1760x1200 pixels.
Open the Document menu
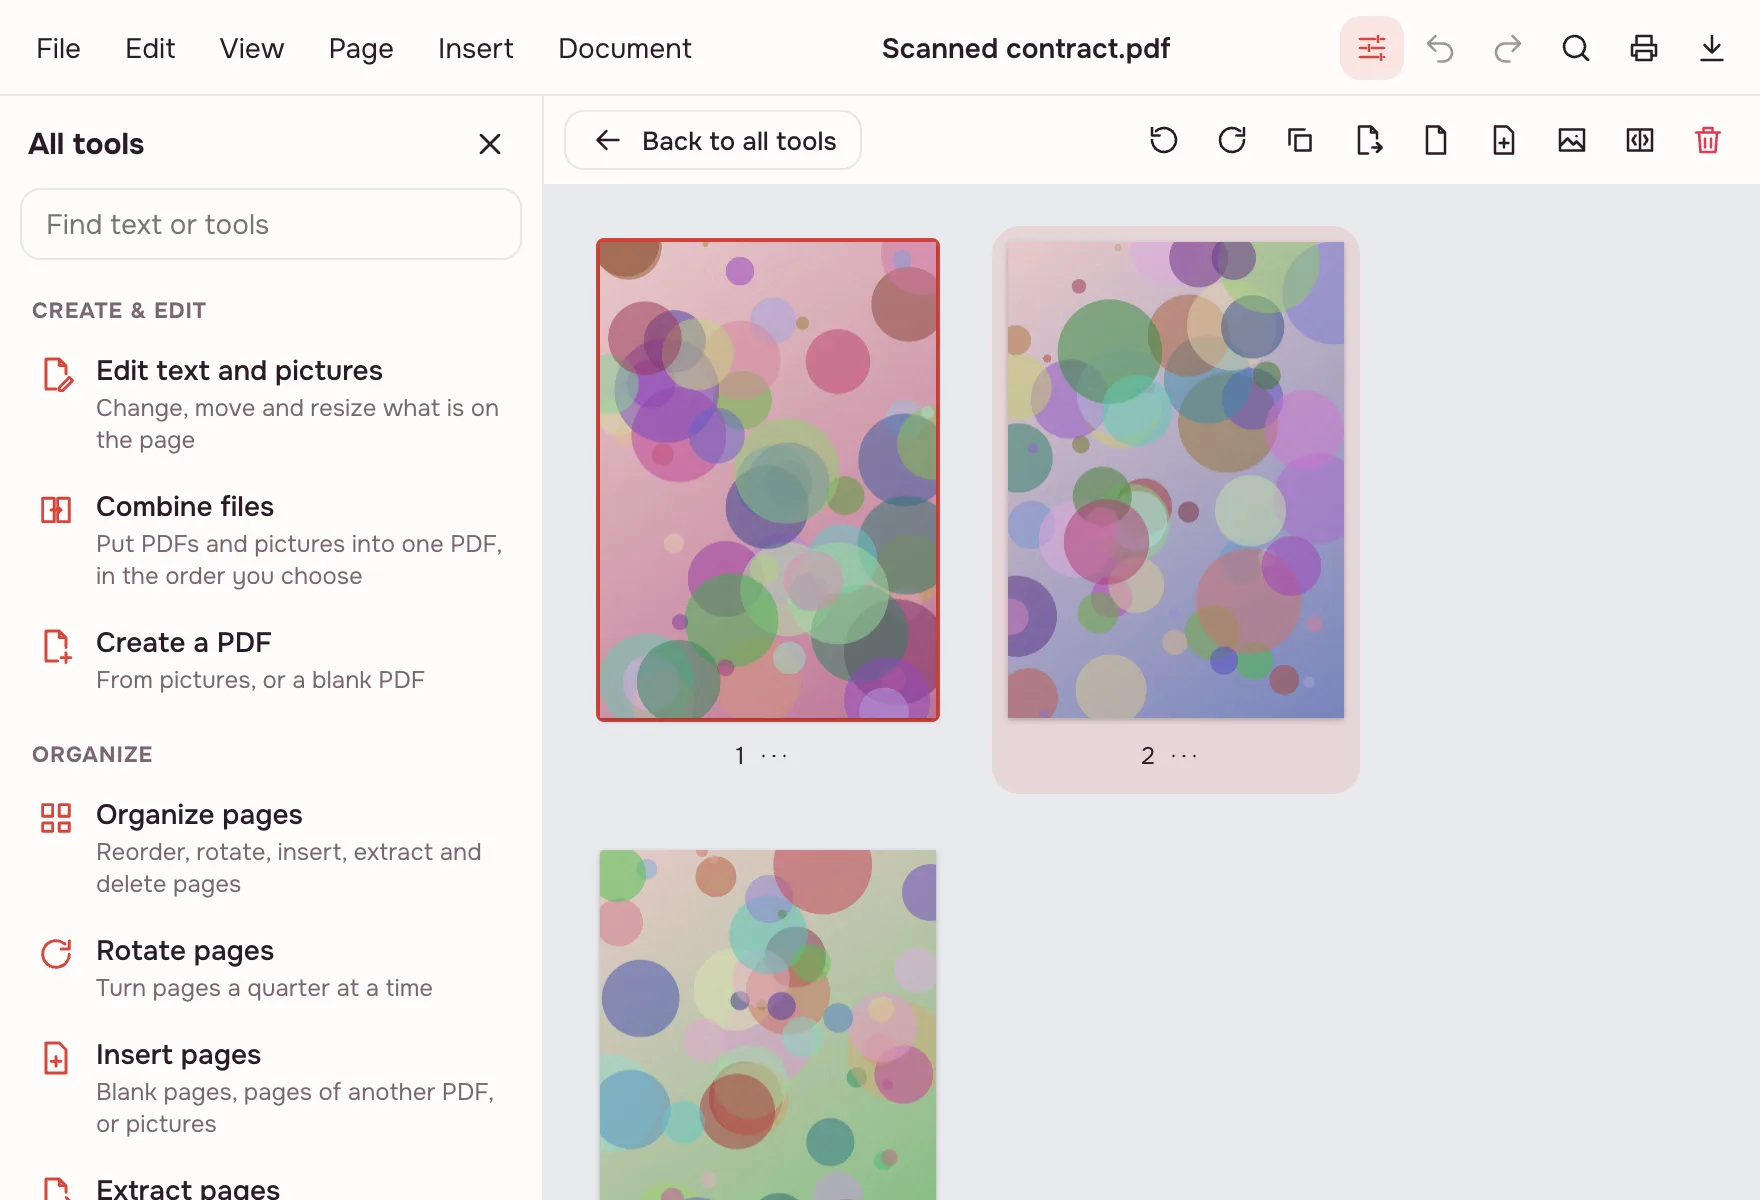[625, 48]
